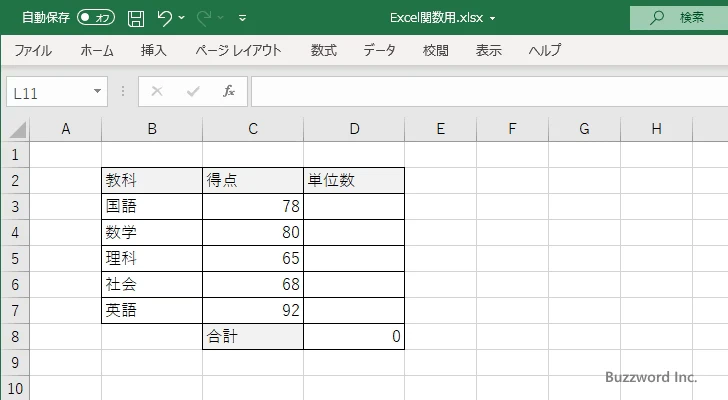Screen dimensions: 728x400
Task: Click the 教科 header cell
Action: click(x=152, y=181)
